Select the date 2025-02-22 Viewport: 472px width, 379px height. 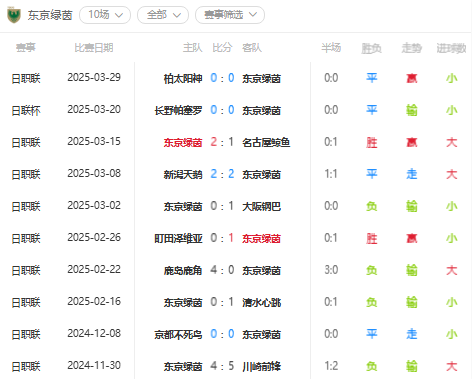(94, 270)
